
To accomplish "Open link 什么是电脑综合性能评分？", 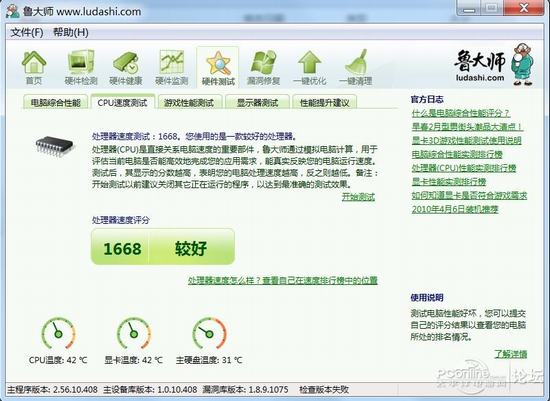I will pos(461,113).
